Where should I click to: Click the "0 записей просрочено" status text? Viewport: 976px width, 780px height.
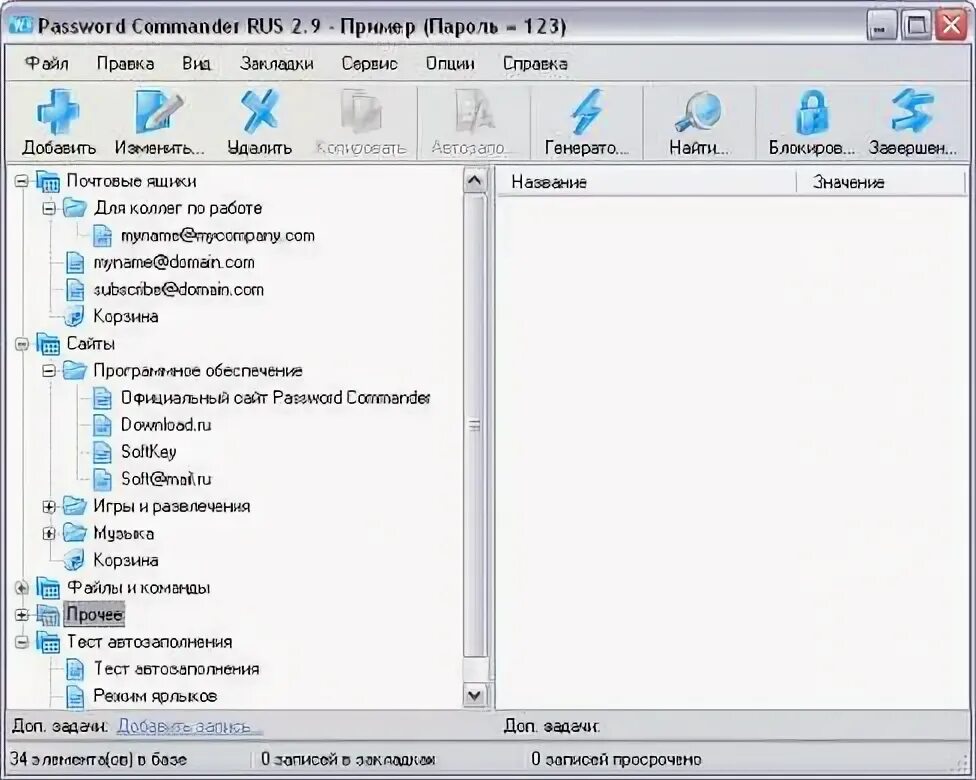(x=616, y=759)
